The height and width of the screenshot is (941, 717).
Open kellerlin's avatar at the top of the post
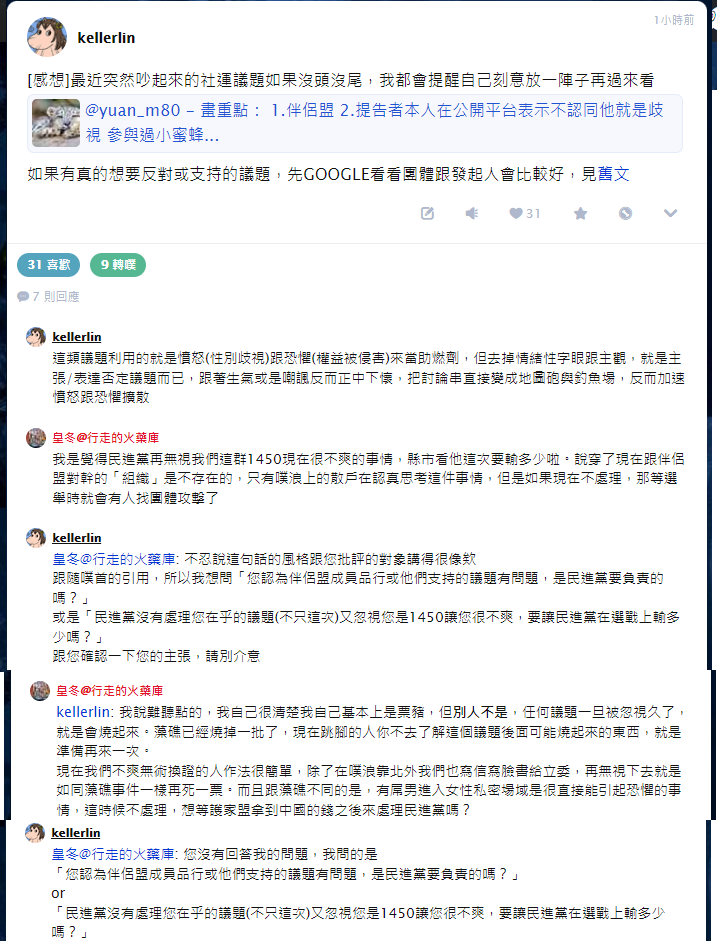click(47, 37)
